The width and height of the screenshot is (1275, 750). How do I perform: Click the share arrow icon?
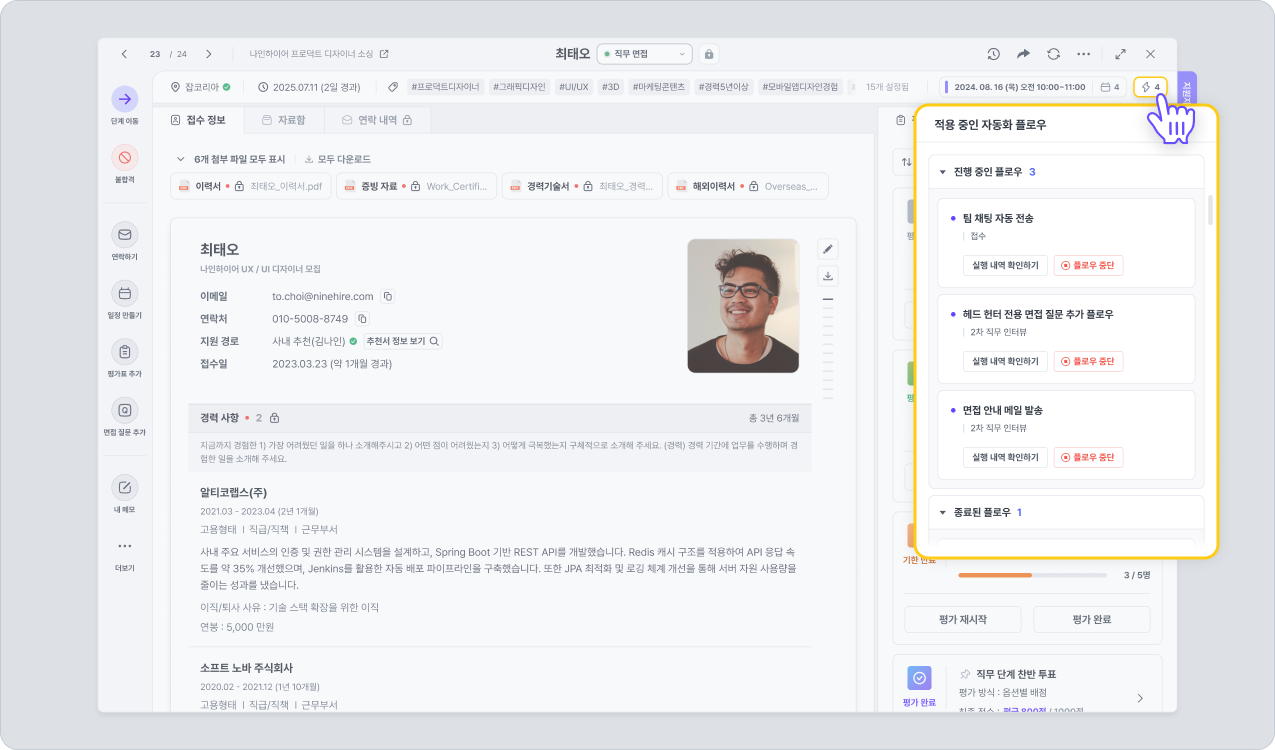(x=1023, y=54)
